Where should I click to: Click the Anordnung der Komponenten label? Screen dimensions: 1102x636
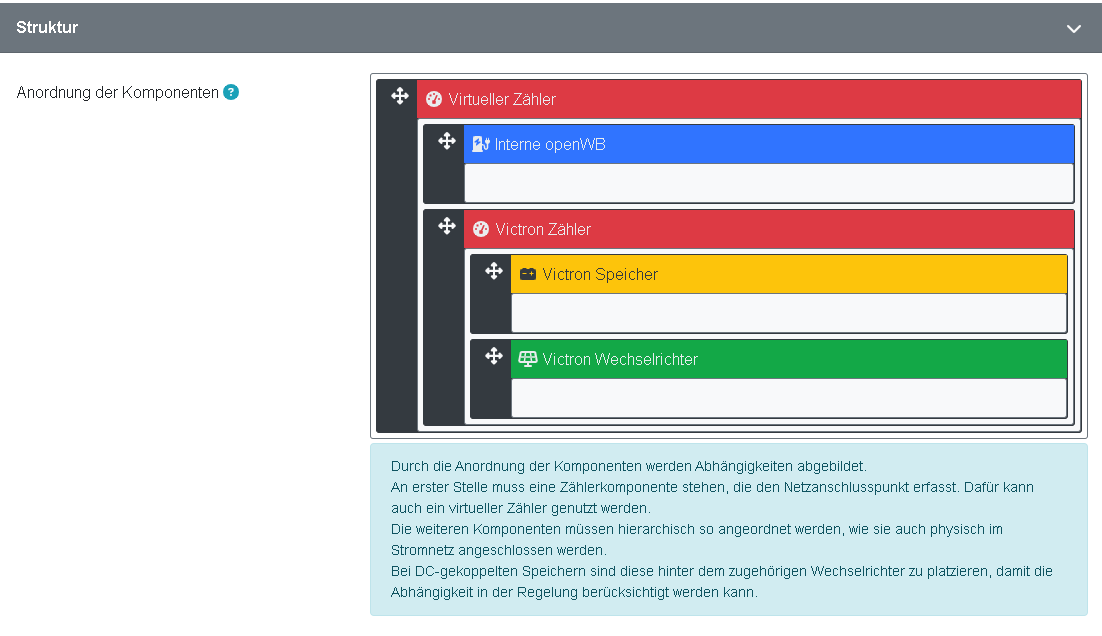(117, 92)
